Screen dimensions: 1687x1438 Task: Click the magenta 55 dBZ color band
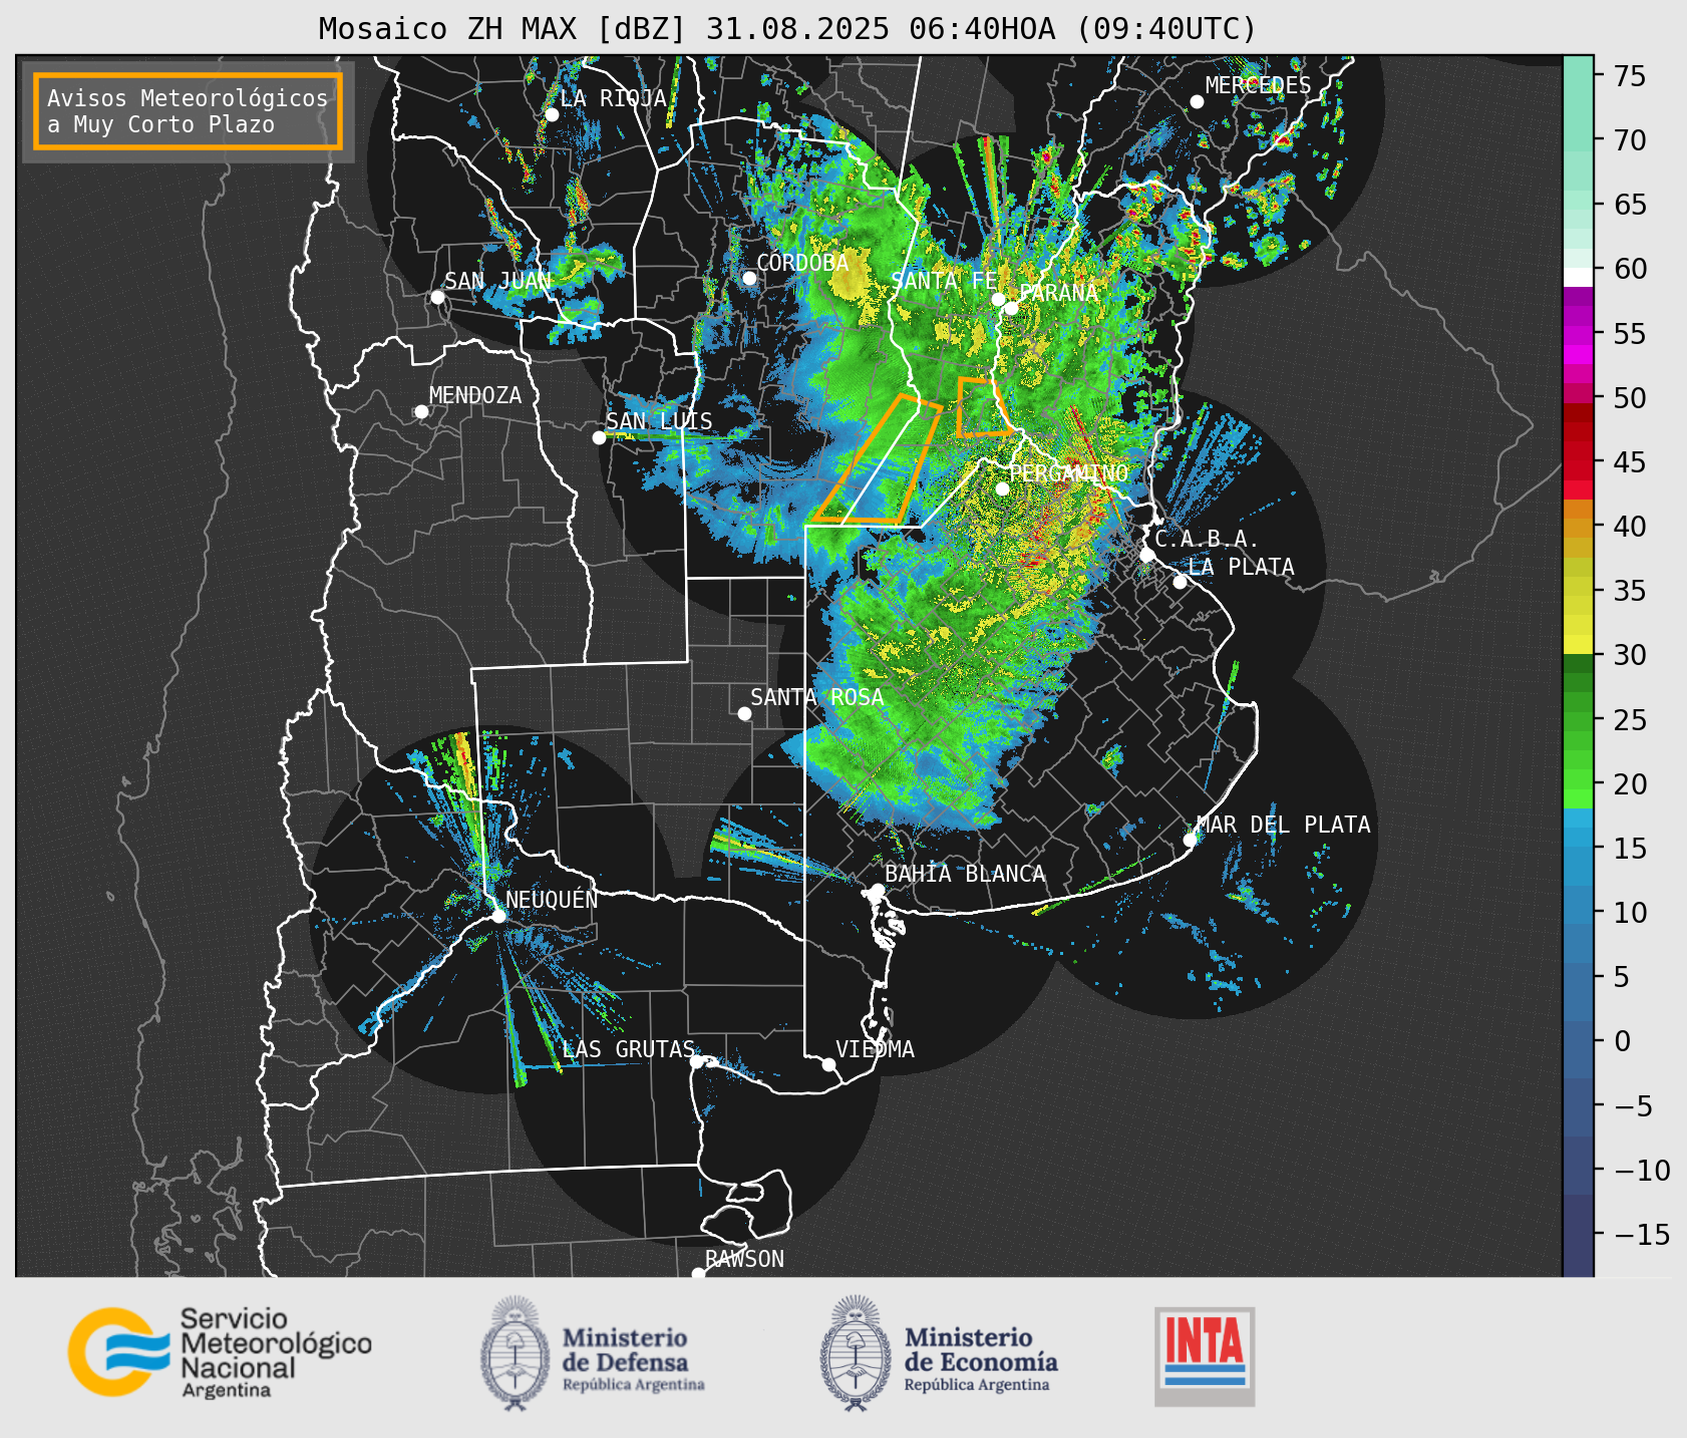(x=1578, y=334)
